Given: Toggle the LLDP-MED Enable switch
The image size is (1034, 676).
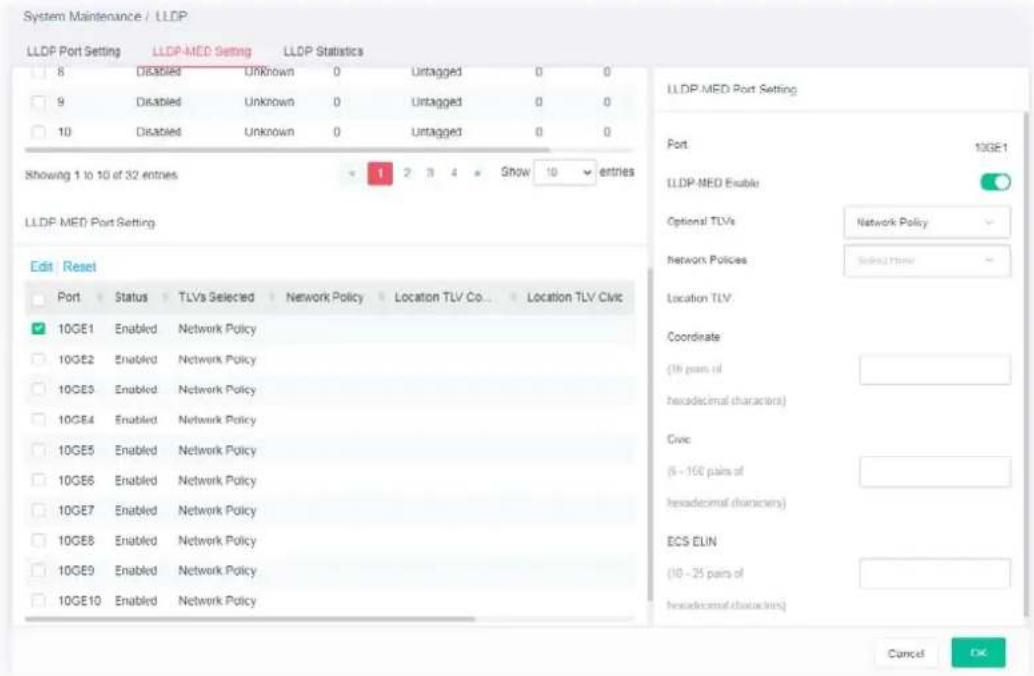Looking at the screenshot, I should pyautogui.click(x=995, y=182).
